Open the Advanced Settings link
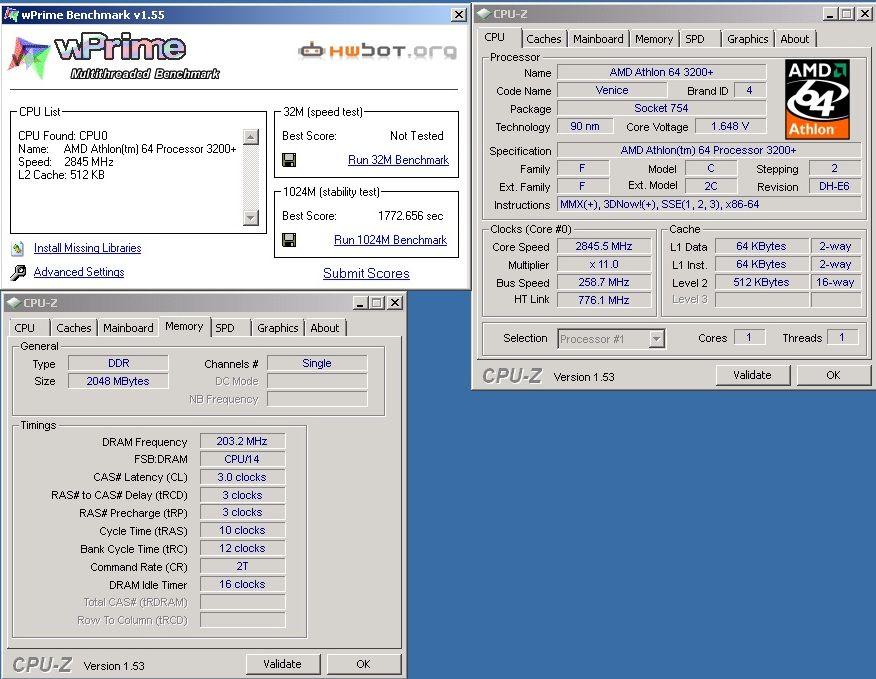This screenshot has width=876, height=679. 79,272
